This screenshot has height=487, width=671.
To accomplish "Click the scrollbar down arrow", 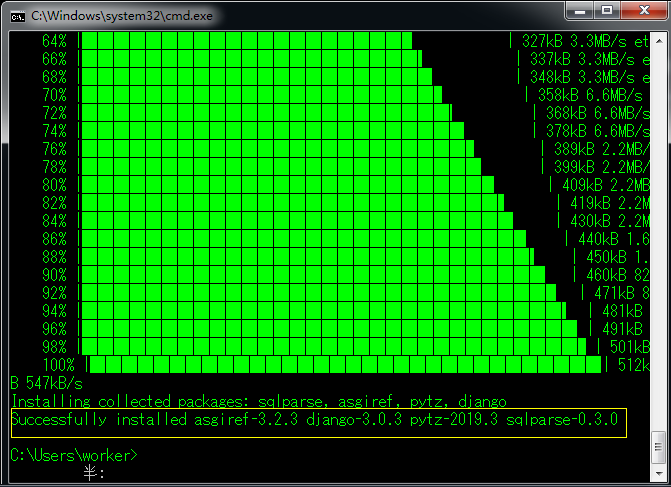I will pyautogui.click(x=659, y=473).
